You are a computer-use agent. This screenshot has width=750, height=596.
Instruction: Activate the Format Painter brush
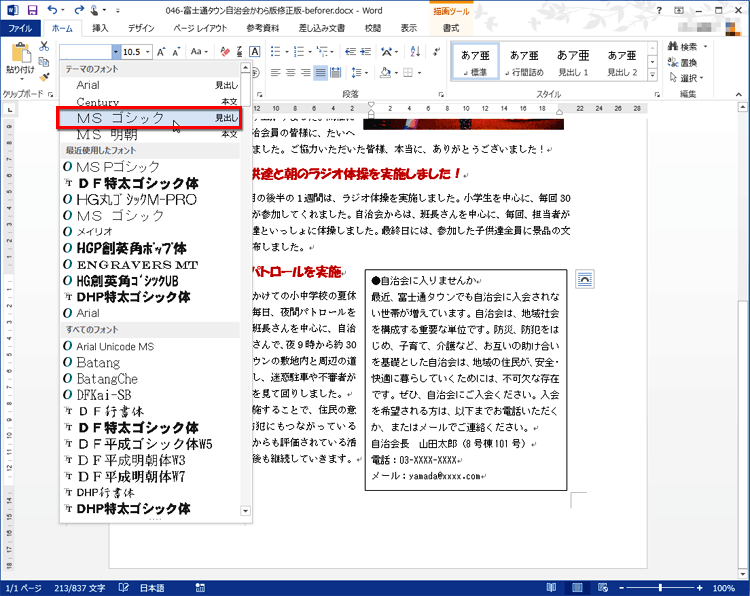click(x=44, y=77)
